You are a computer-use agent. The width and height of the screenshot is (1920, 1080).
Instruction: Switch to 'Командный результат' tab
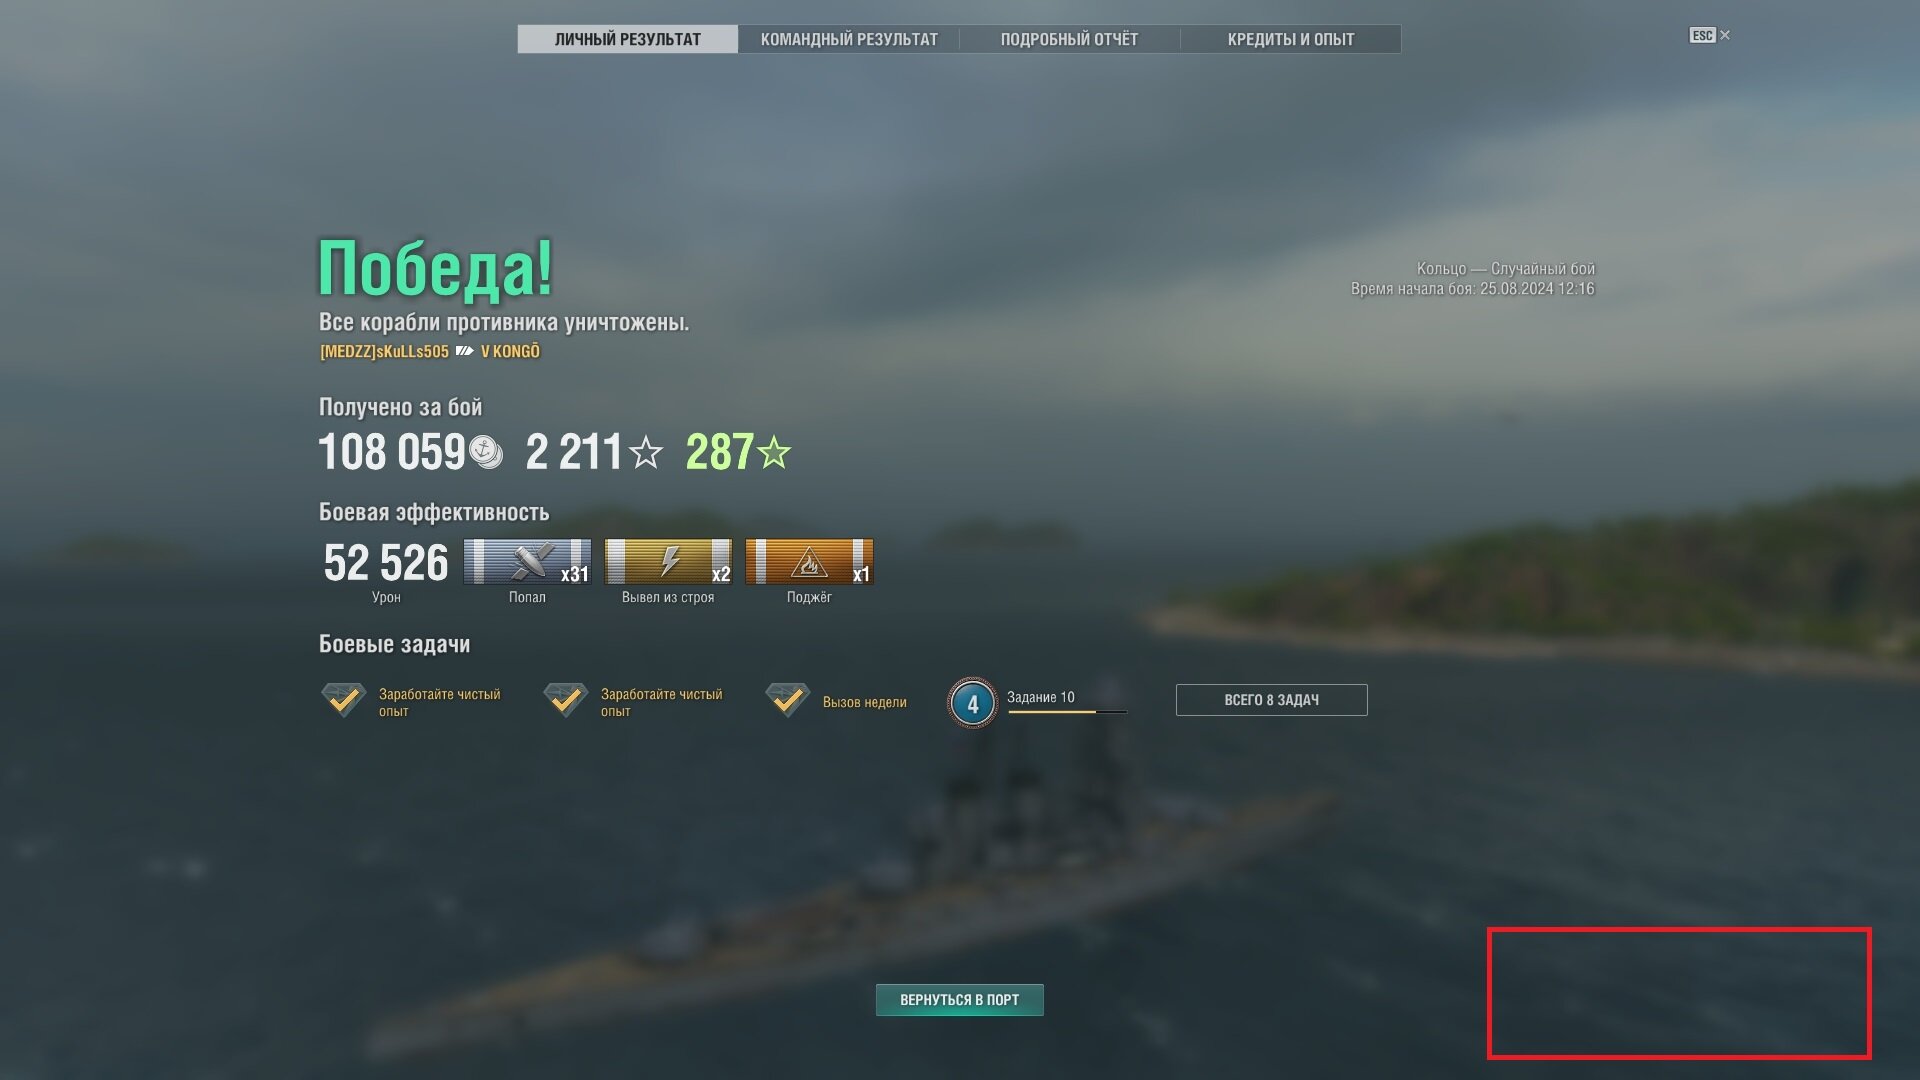[849, 39]
